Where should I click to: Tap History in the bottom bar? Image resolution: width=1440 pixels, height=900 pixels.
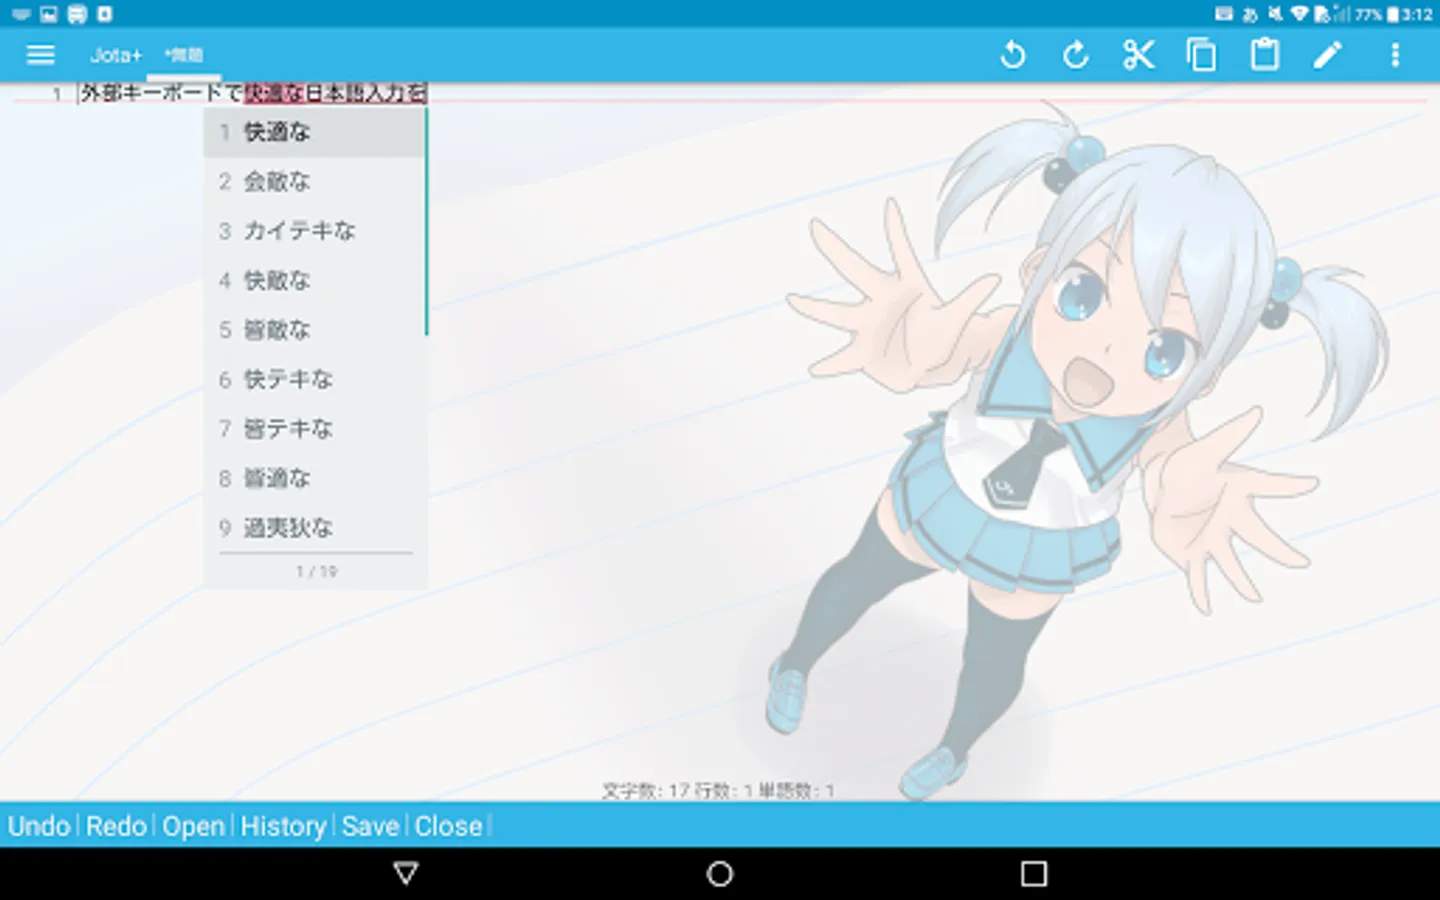[x=283, y=827]
